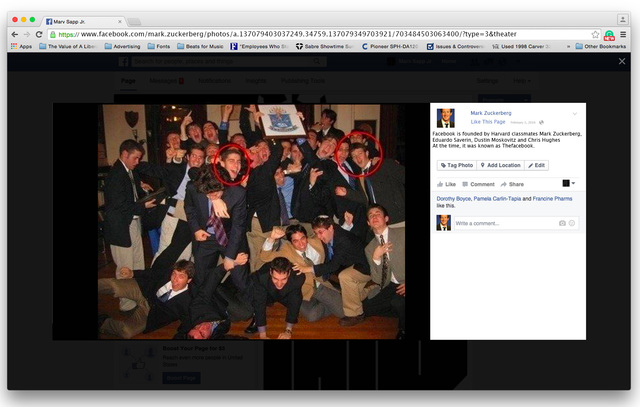Click the post date timestamp
640x407 pixels.
(523, 122)
